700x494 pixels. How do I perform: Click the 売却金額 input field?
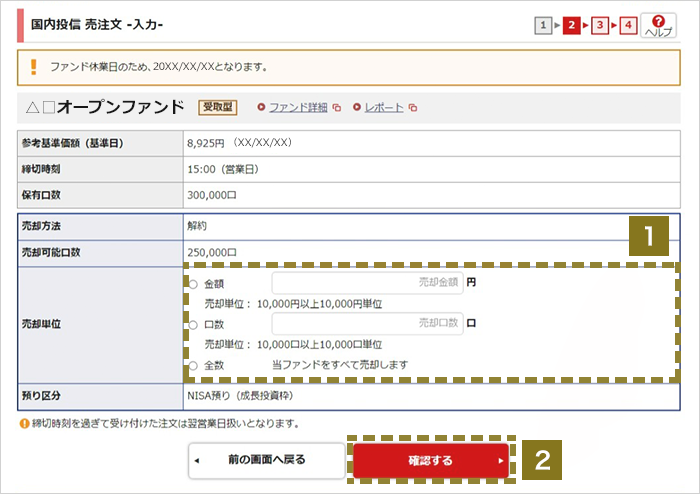367,282
